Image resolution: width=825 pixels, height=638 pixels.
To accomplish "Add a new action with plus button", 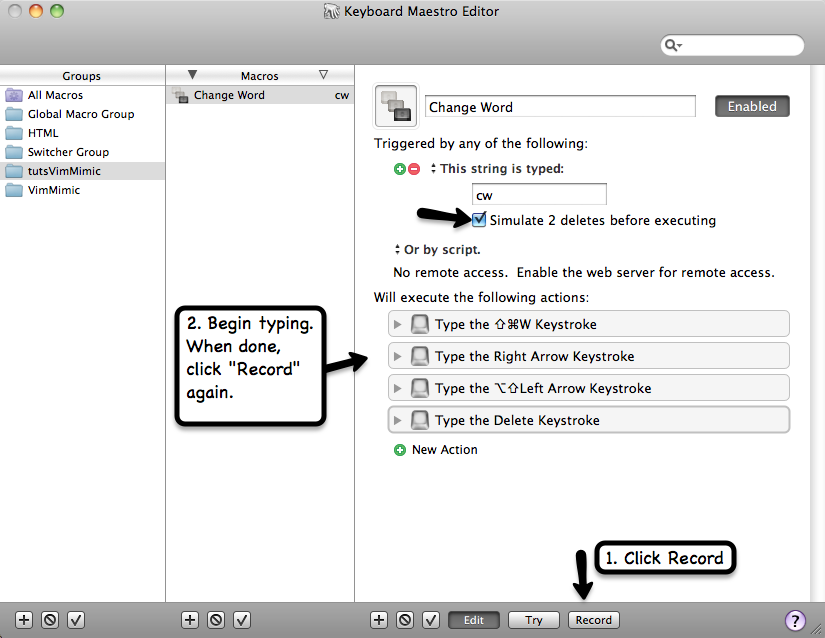I will pos(379,620).
